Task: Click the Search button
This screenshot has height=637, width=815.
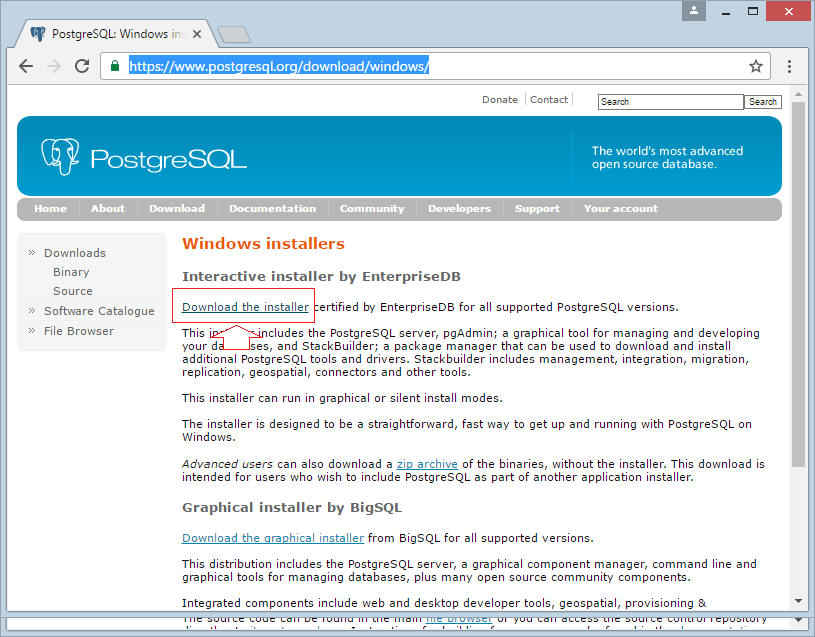Action: pos(763,102)
